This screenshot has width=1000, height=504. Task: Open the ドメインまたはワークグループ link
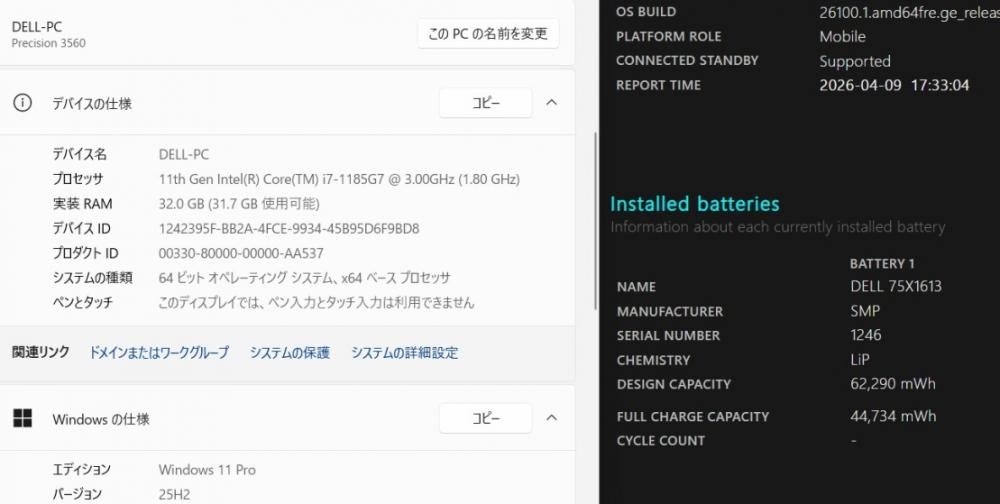(x=159, y=352)
